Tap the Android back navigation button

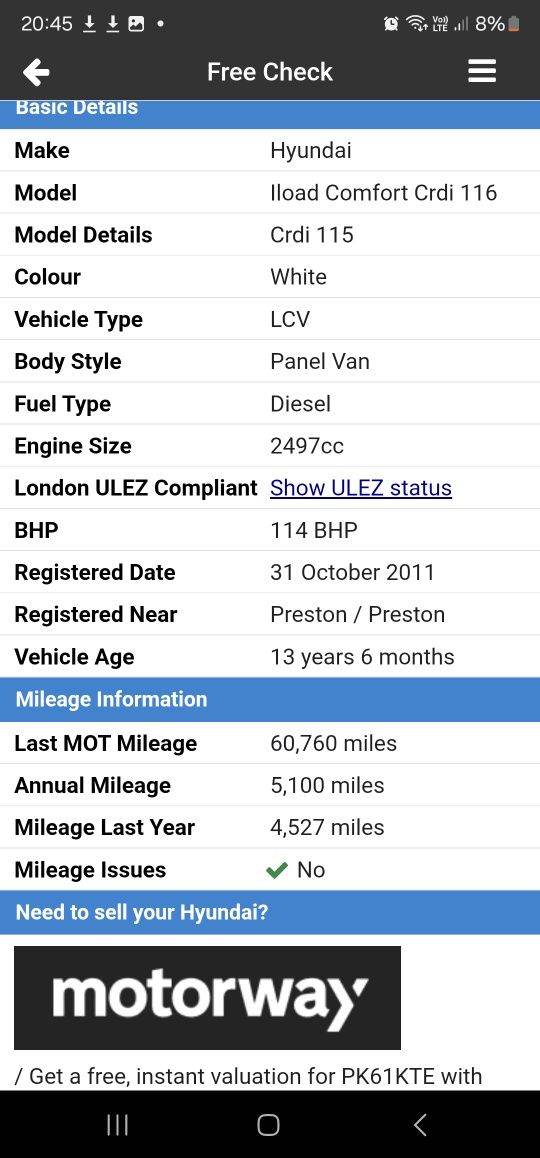click(420, 1125)
